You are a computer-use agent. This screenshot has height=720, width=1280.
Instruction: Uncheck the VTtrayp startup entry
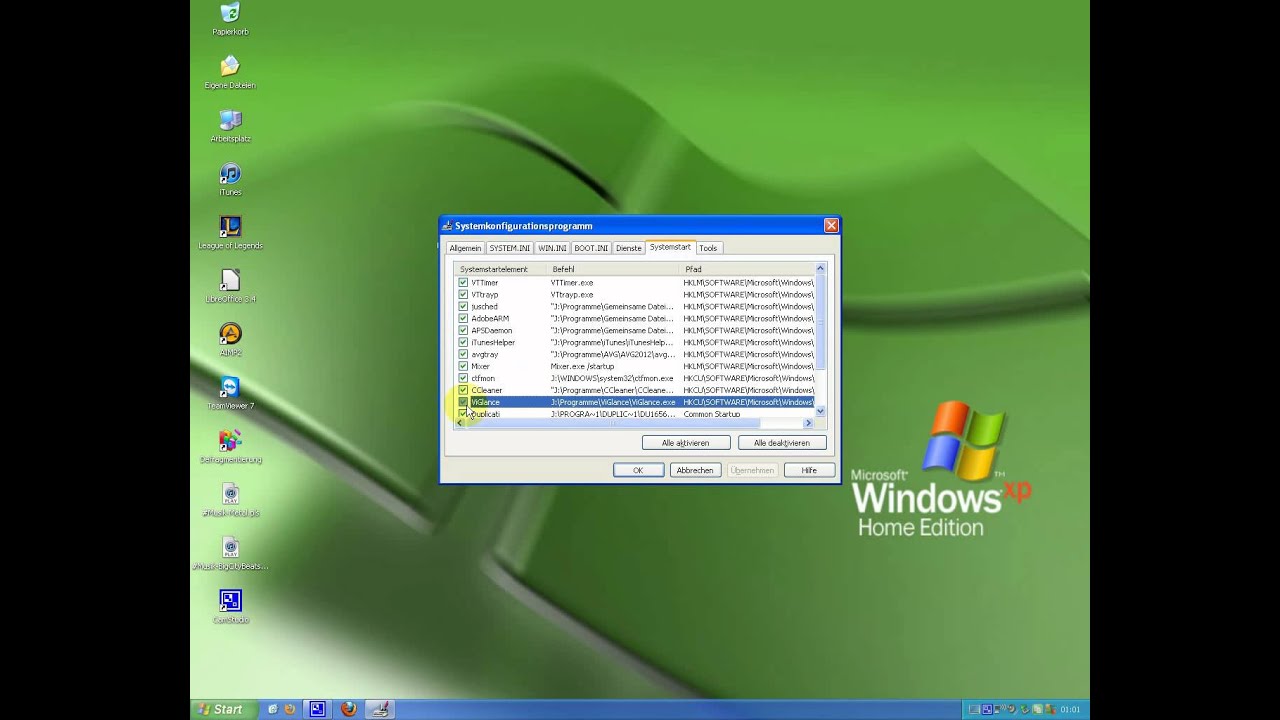(463, 295)
